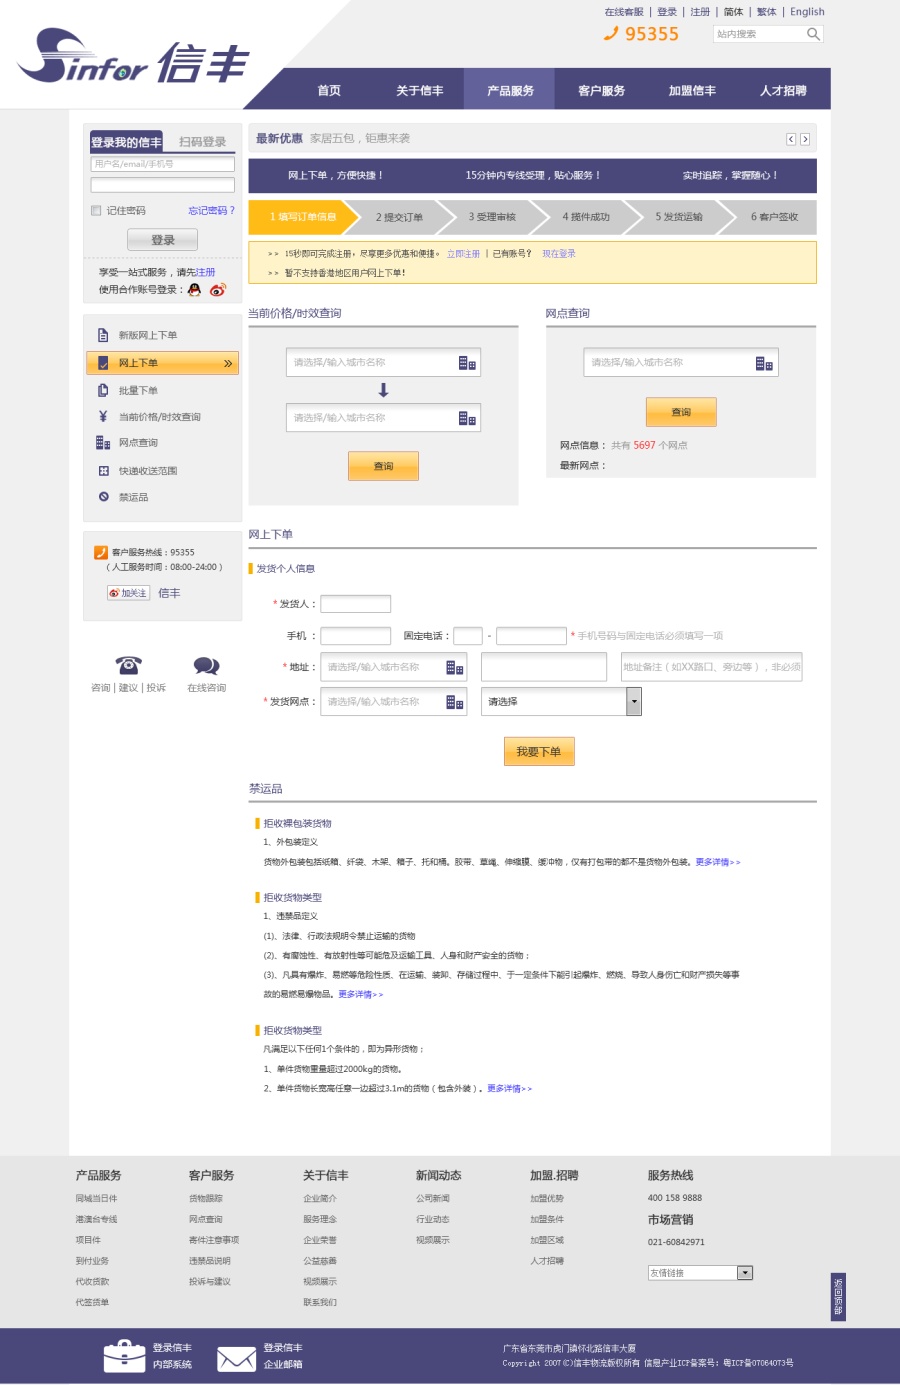The width and height of the screenshot is (900, 1385).
Task: Click the 忘记密码? link
Action: [x=211, y=210]
